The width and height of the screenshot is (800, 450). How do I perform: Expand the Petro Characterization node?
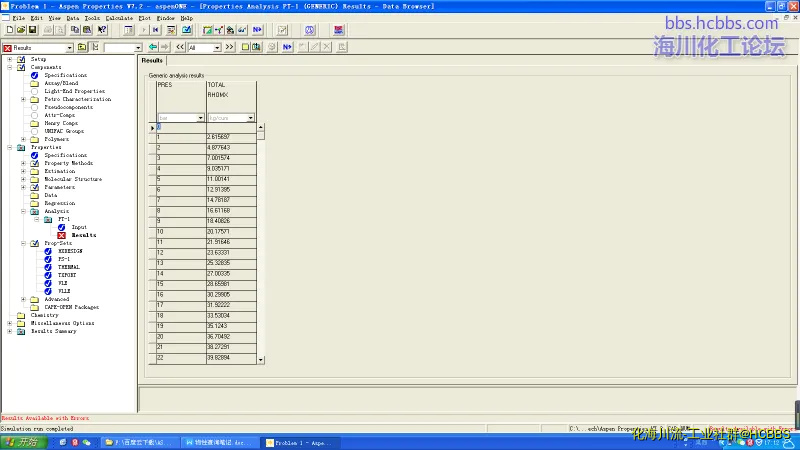tap(23, 99)
